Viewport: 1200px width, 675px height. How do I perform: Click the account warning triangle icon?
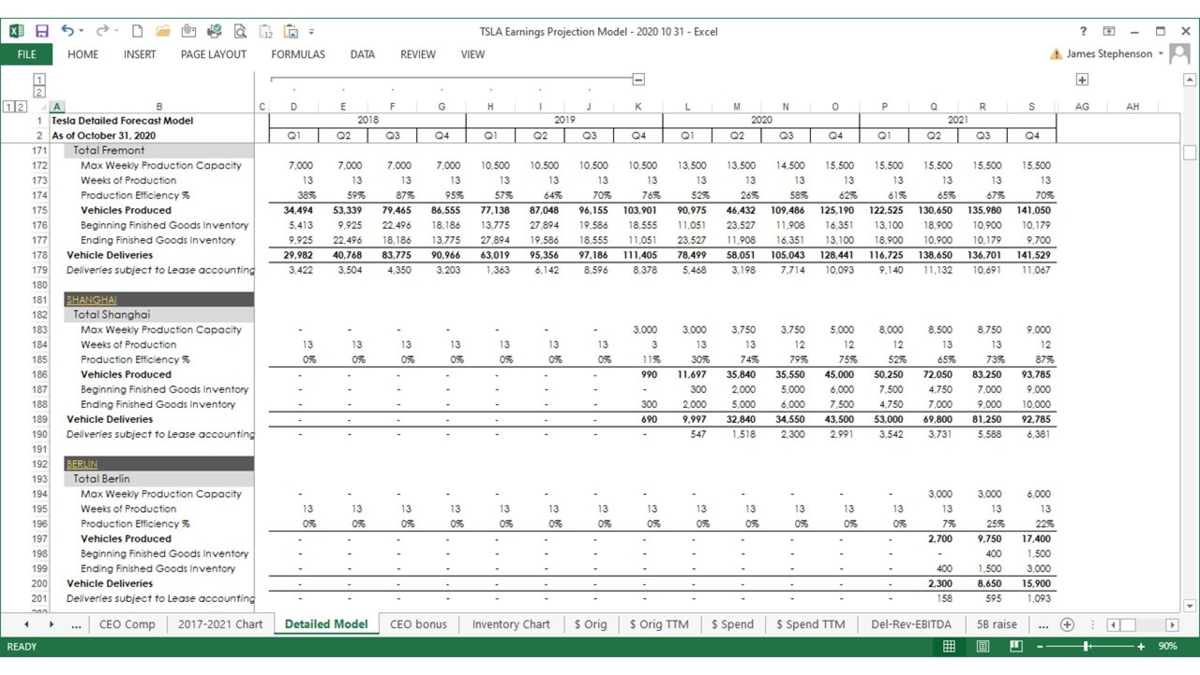[x=1056, y=54]
